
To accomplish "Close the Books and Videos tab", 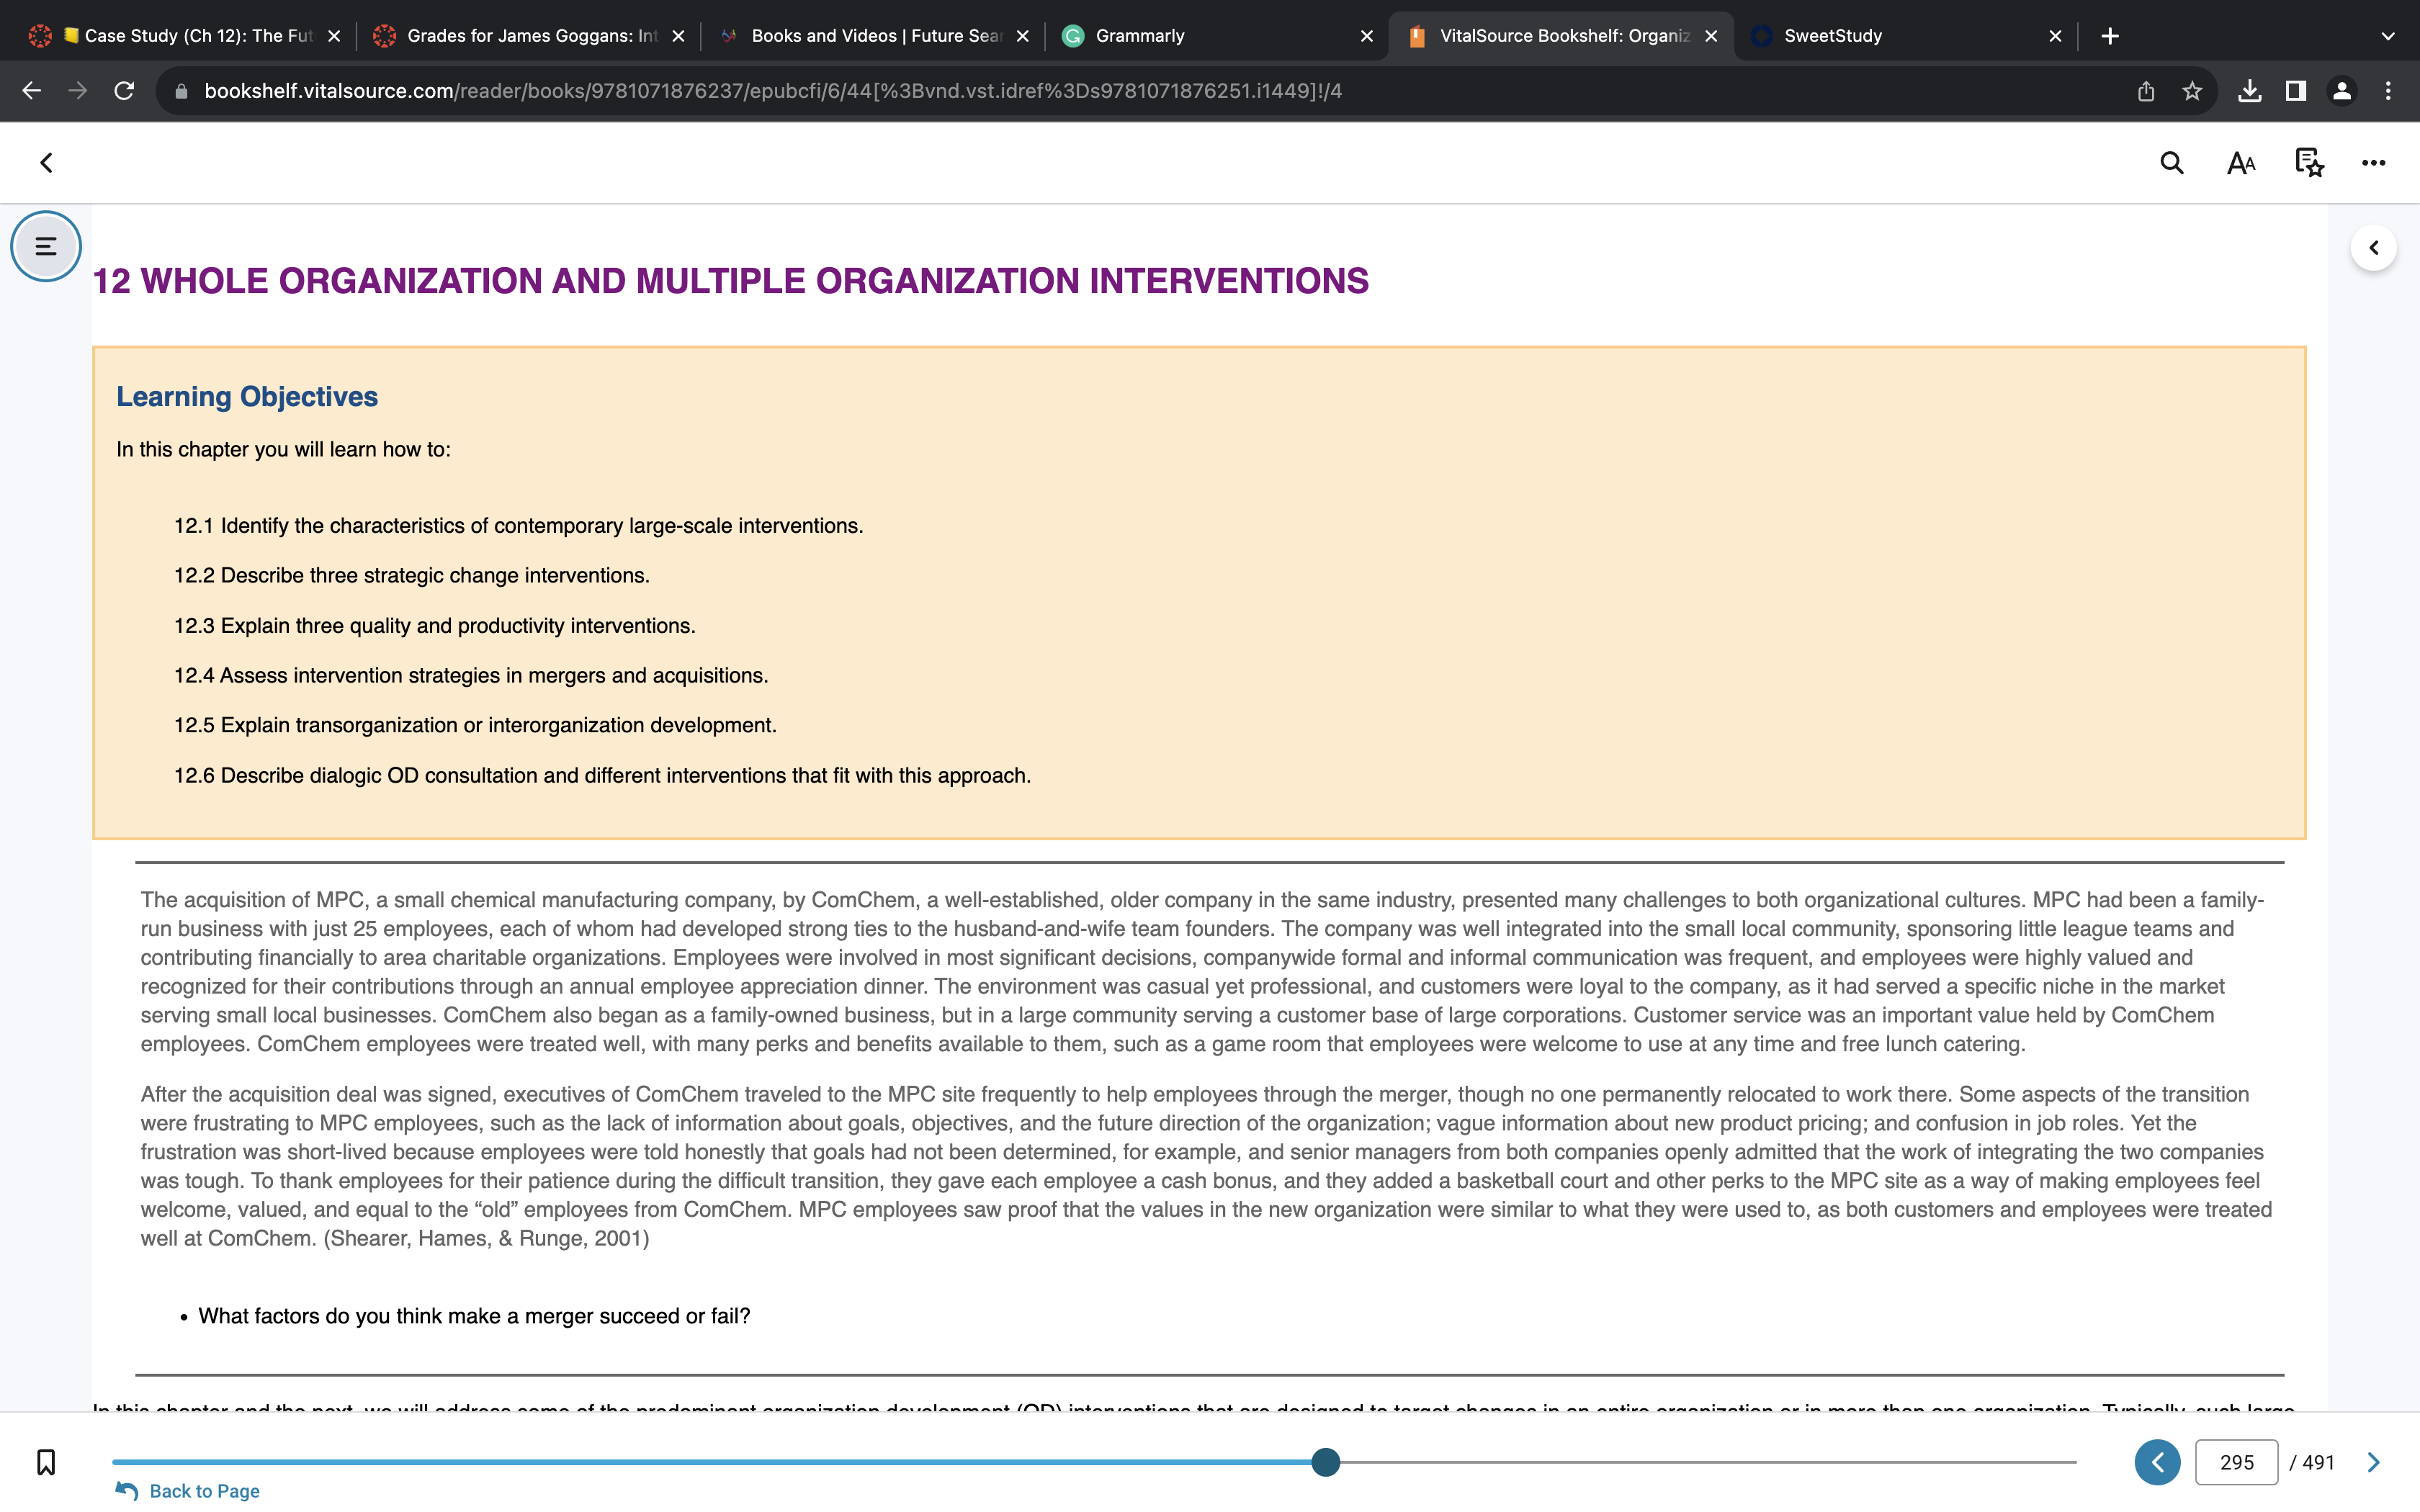I will (1022, 36).
